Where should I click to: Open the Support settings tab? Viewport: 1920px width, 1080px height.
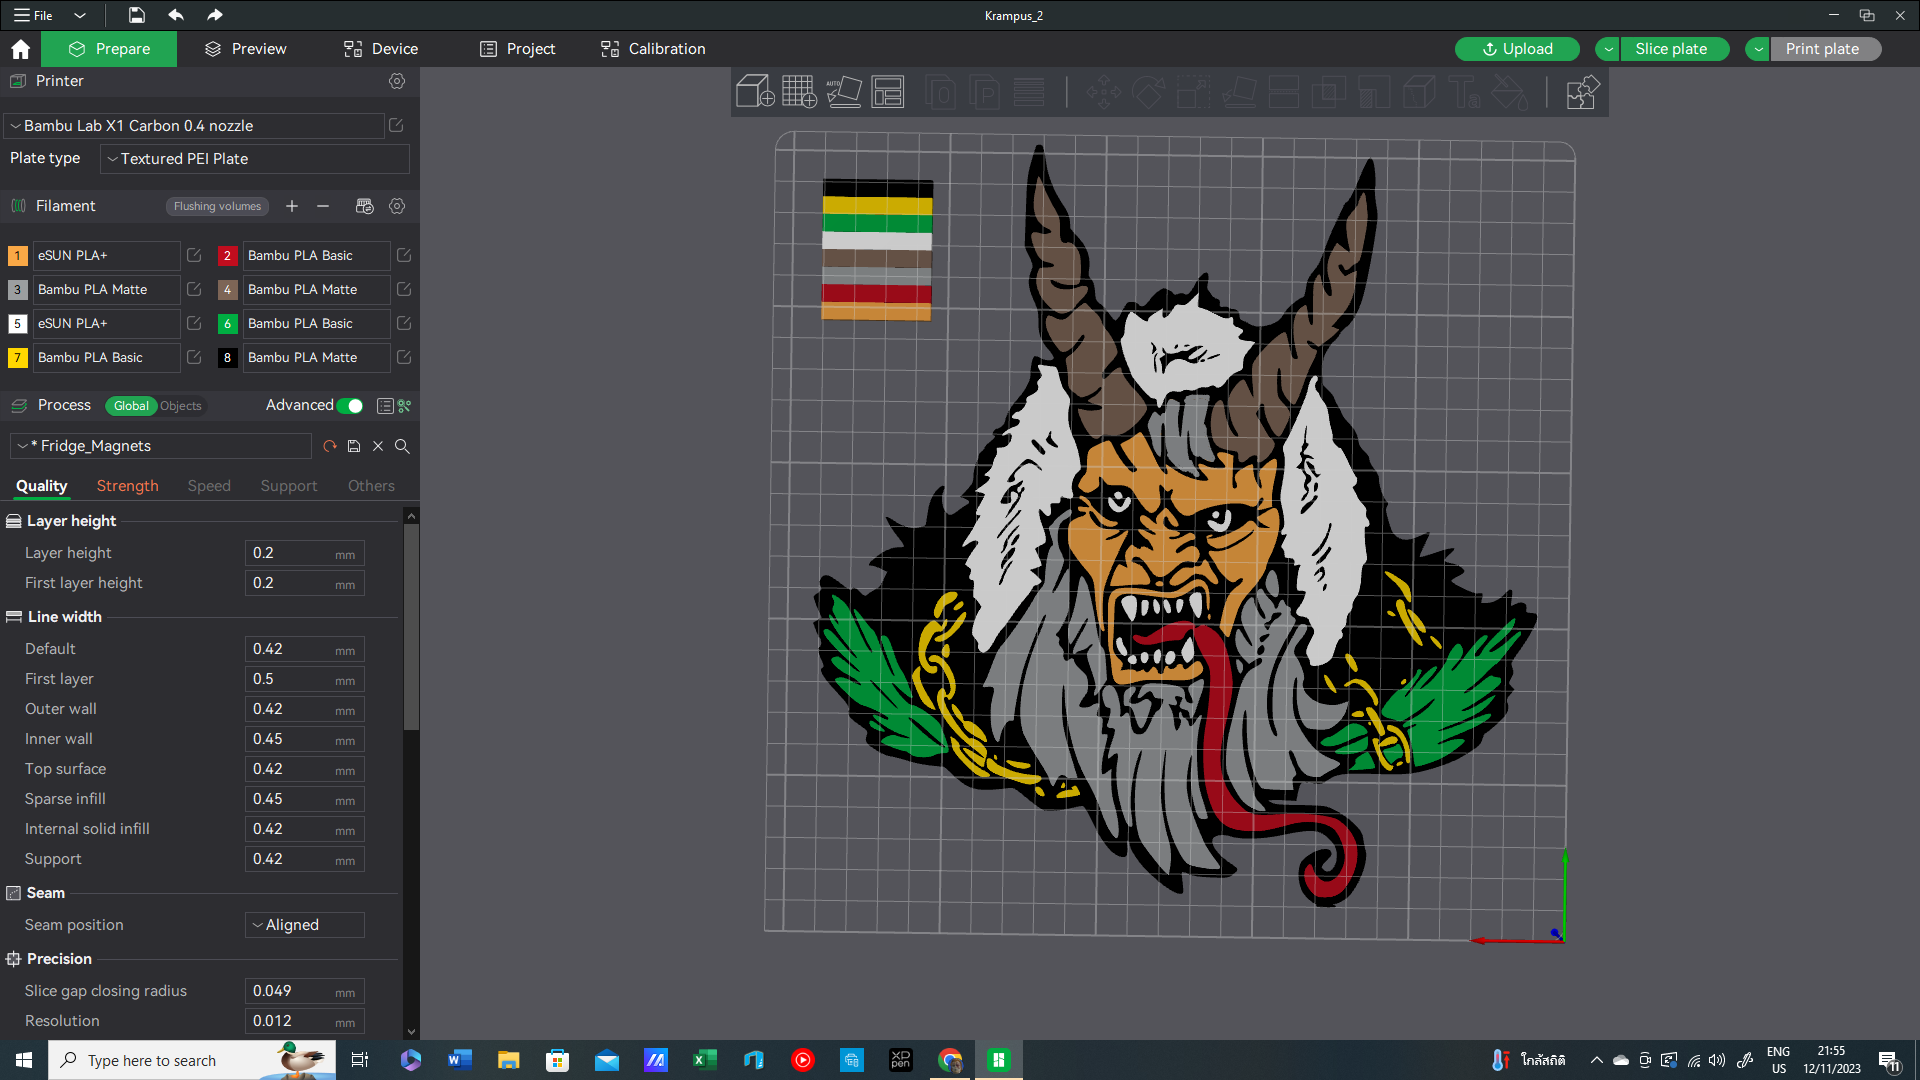(x=289, y=486)
